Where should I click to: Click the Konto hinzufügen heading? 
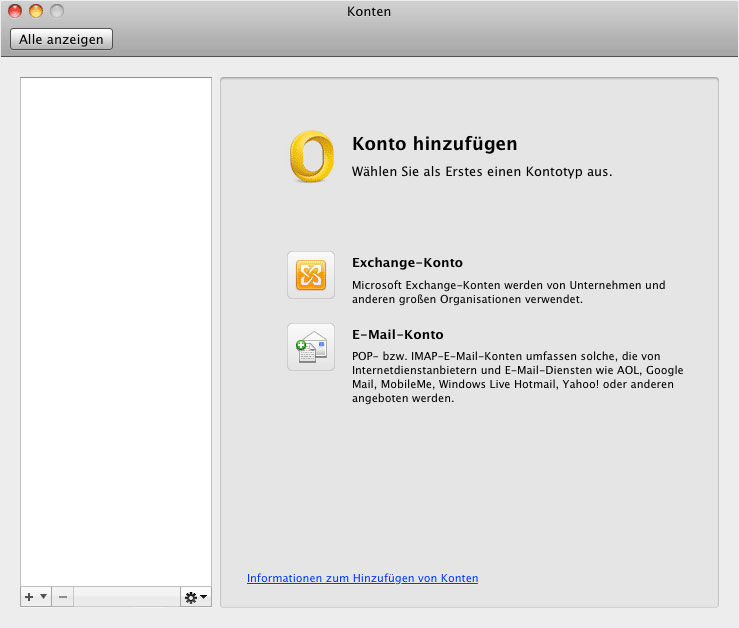pyautogui.click(x=435, y=144)
